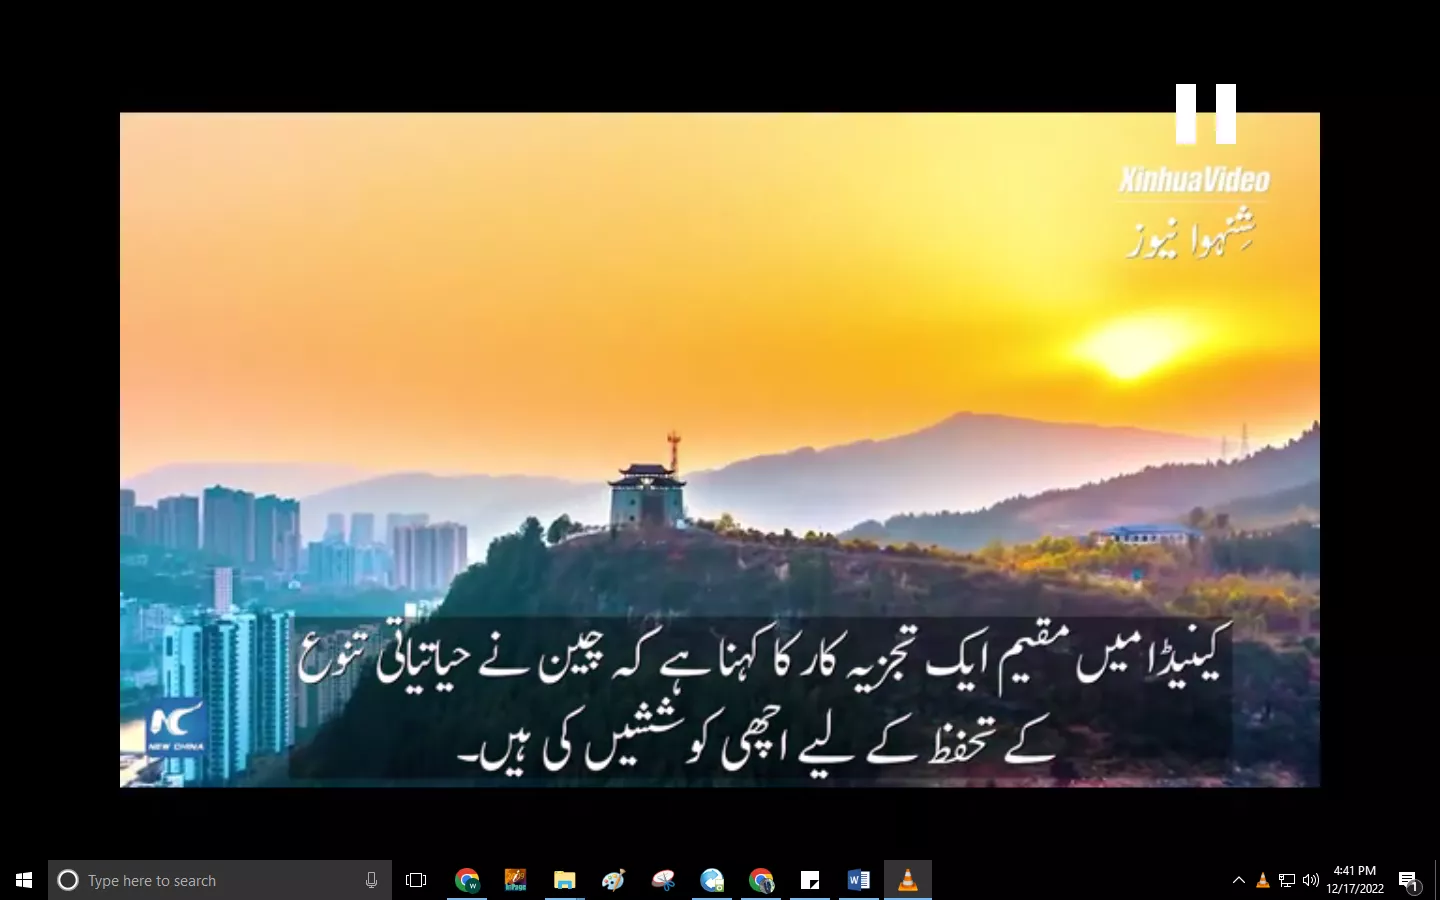
Task: Open network status from system tray
Action: point(1287,880)
